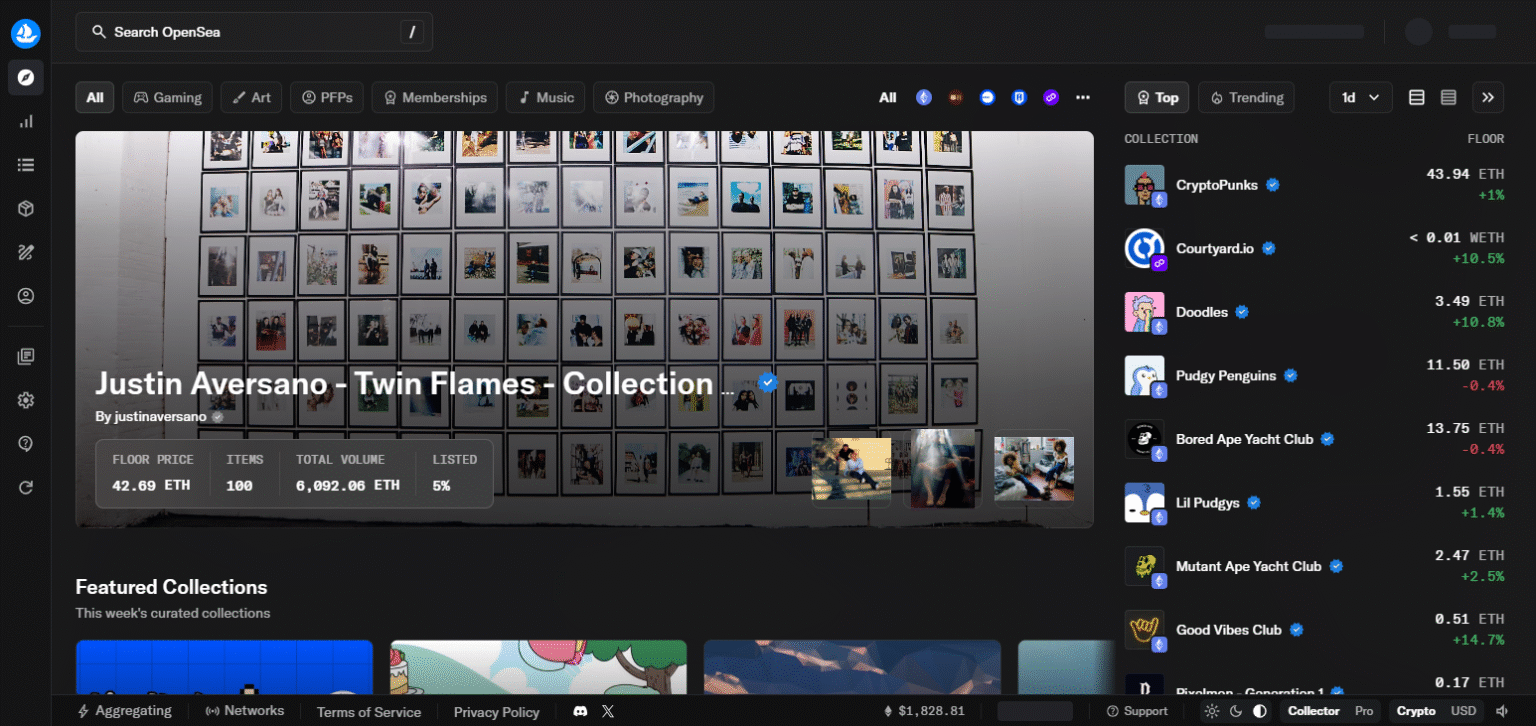This screenshot has width=1536, height=726.
Task: Click the OpenSea logo icon
Action: (x=26, y=33)
